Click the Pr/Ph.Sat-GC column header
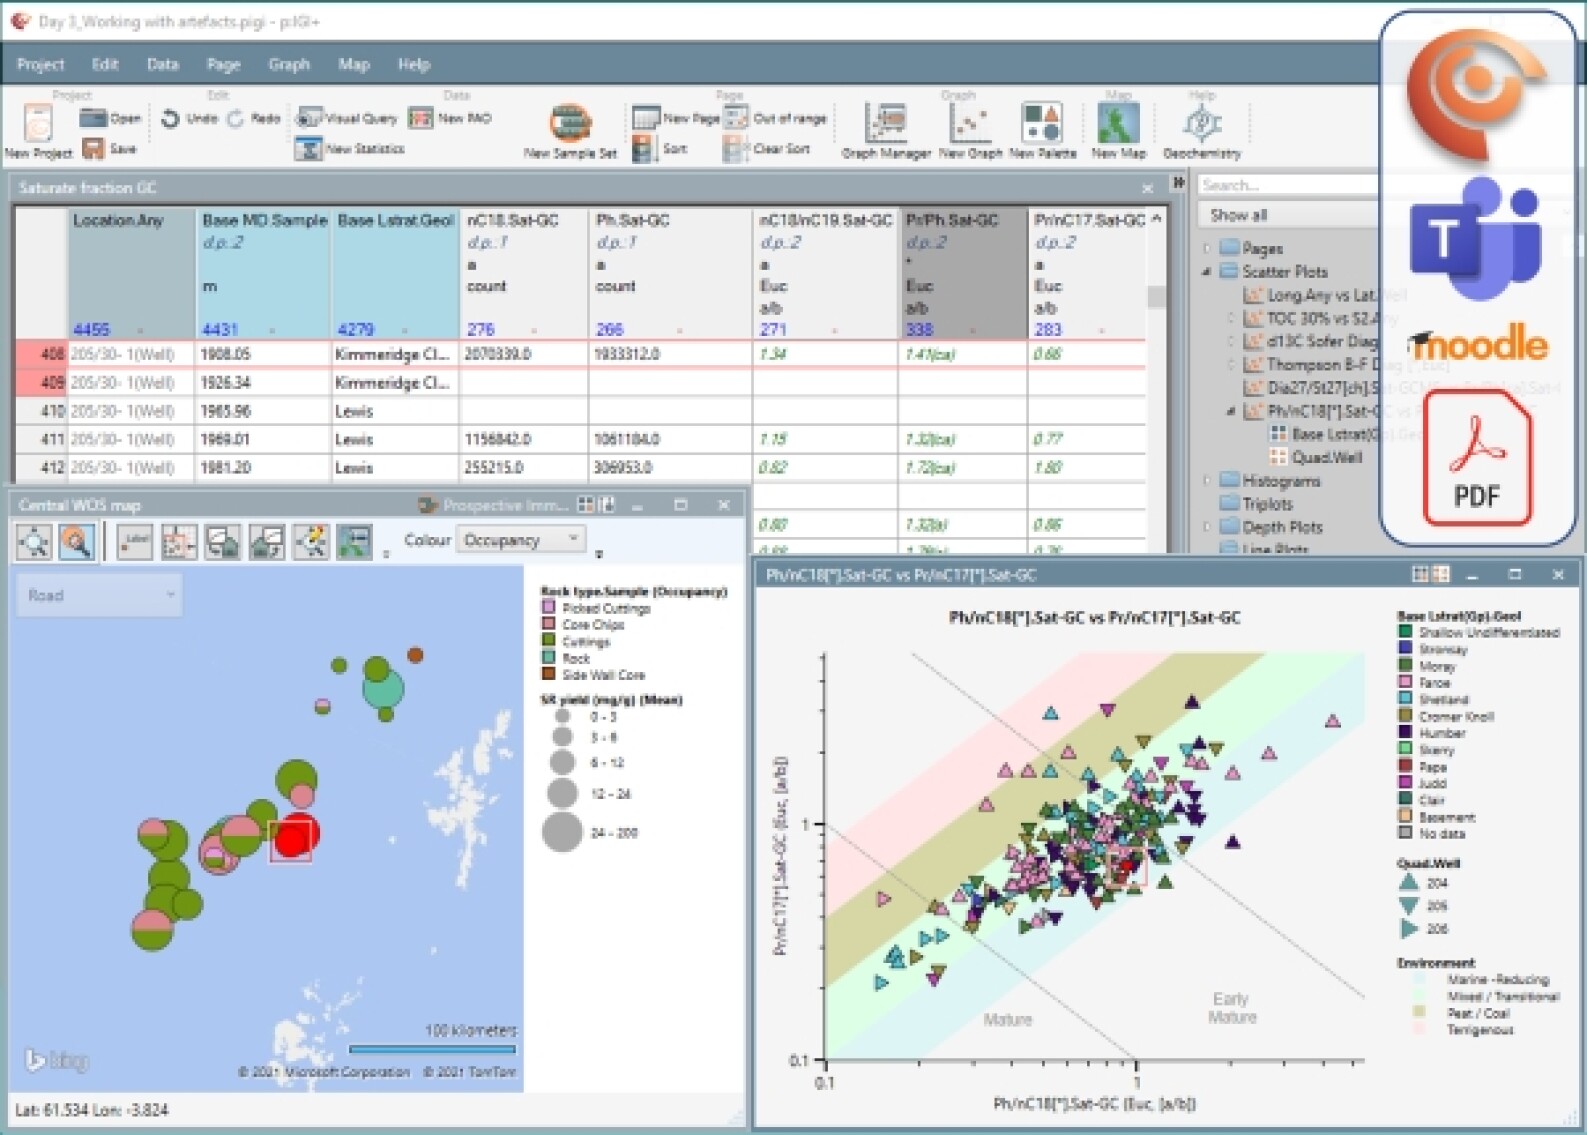The width and height of the screenshot is (1587, 1135). 962,272
